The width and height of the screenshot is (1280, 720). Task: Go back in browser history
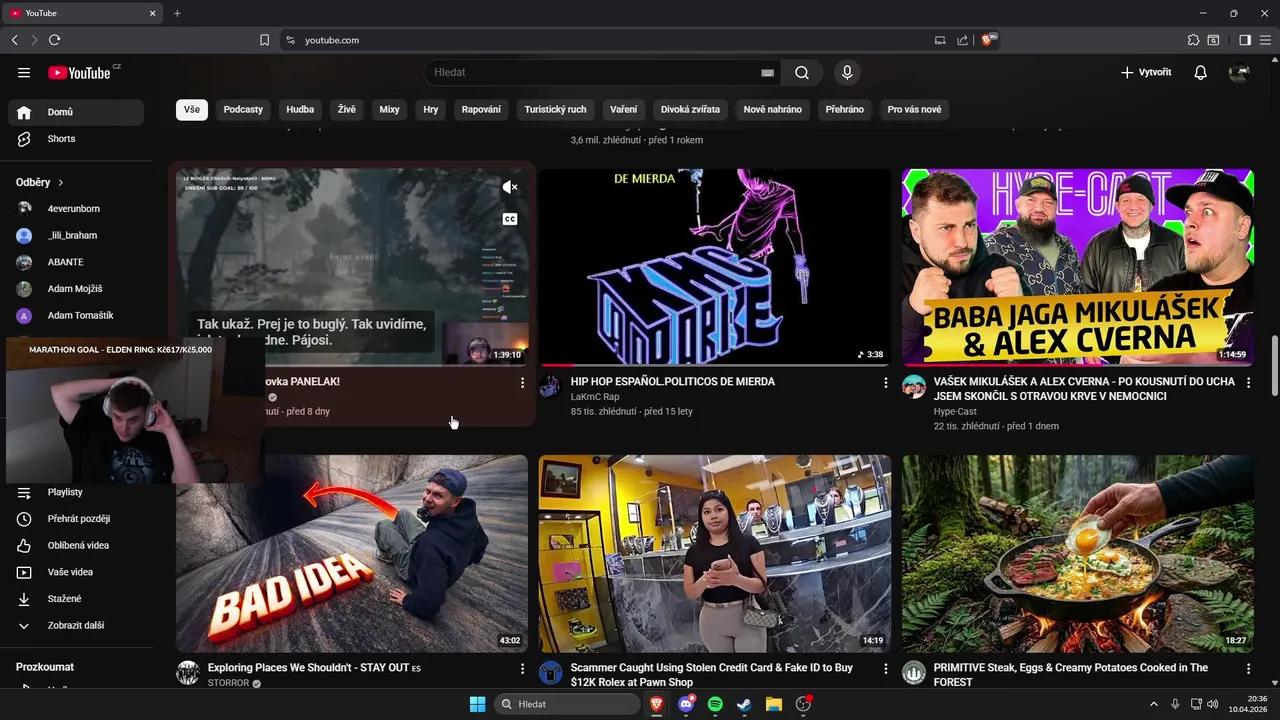(x=14, y=40)
